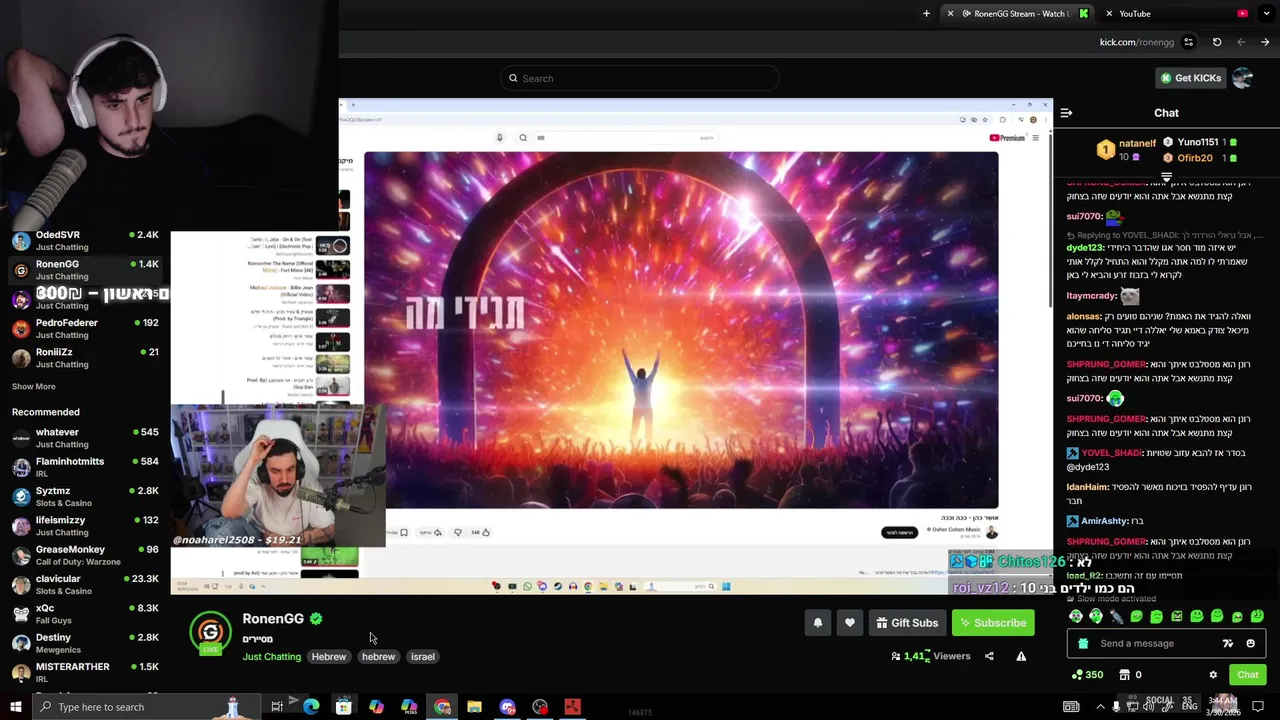This screenshot has height=720, width=1280.
Task: Open the channel points shop icon
Action: pos(1124,675)
